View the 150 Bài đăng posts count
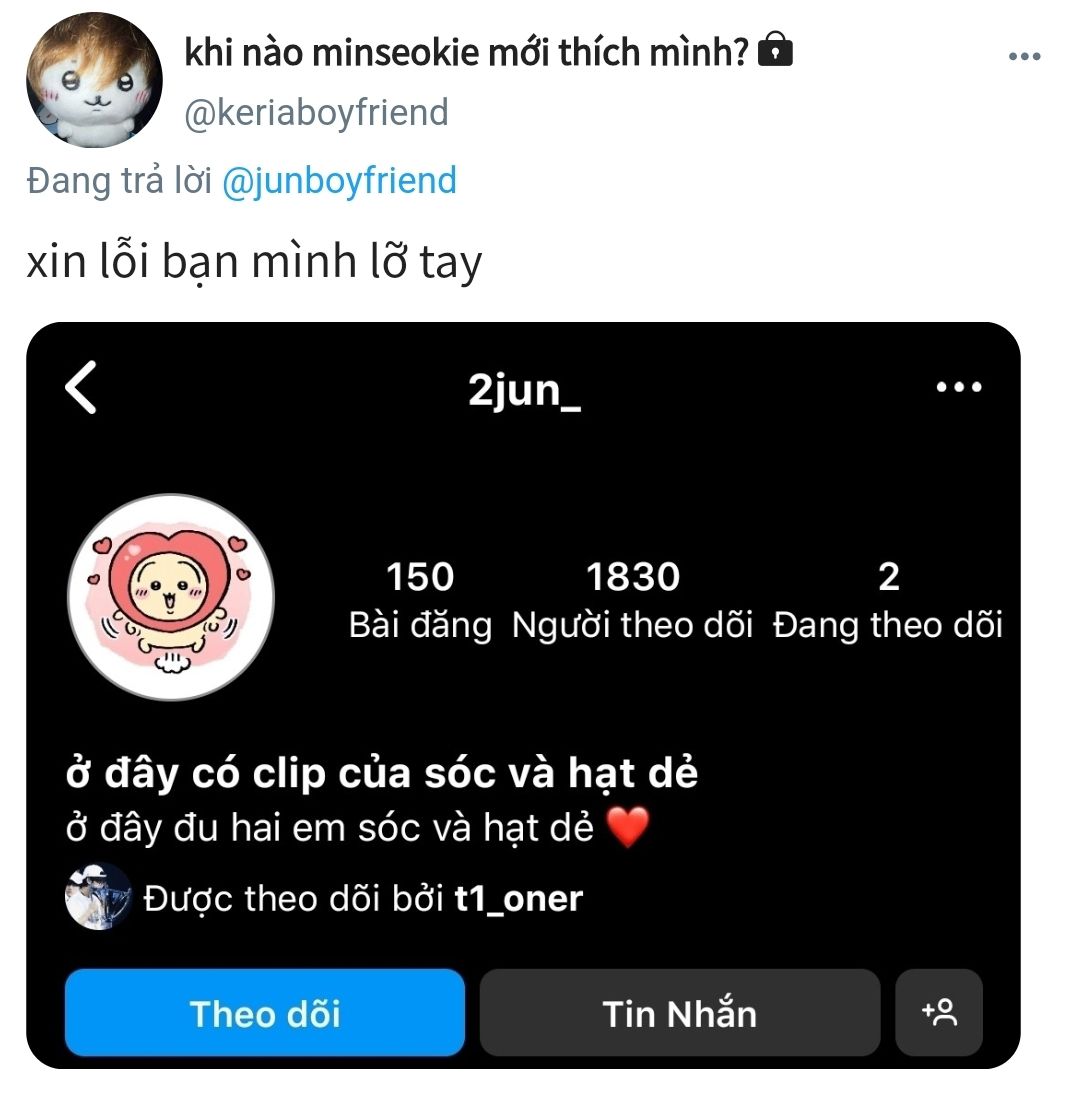1080x1094 pixels. coord(420,599)
